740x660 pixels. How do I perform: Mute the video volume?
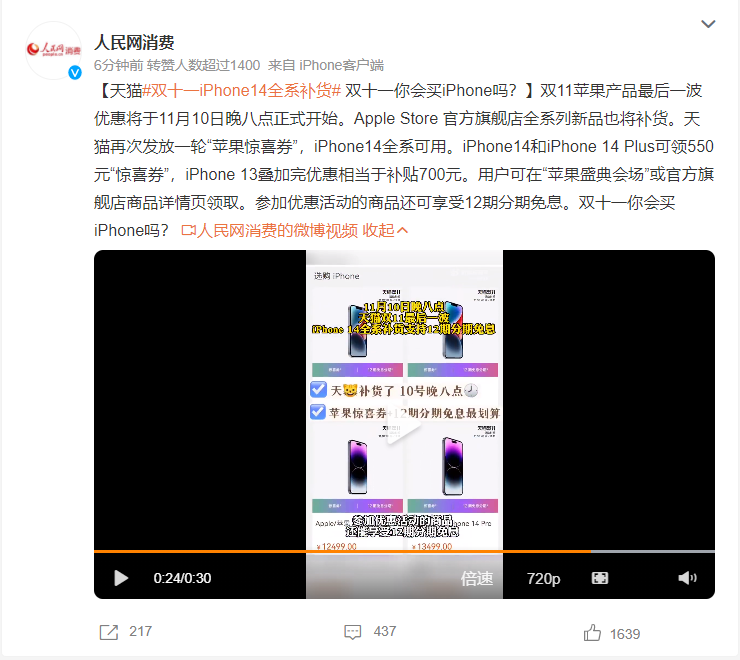click(x=687, y=578)
